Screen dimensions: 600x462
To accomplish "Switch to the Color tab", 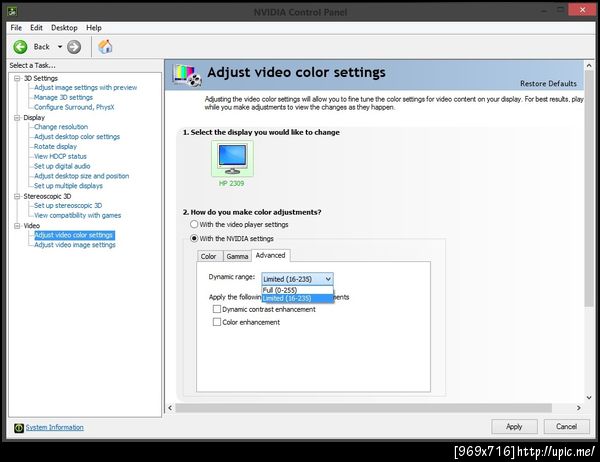I will click(209, 256).
